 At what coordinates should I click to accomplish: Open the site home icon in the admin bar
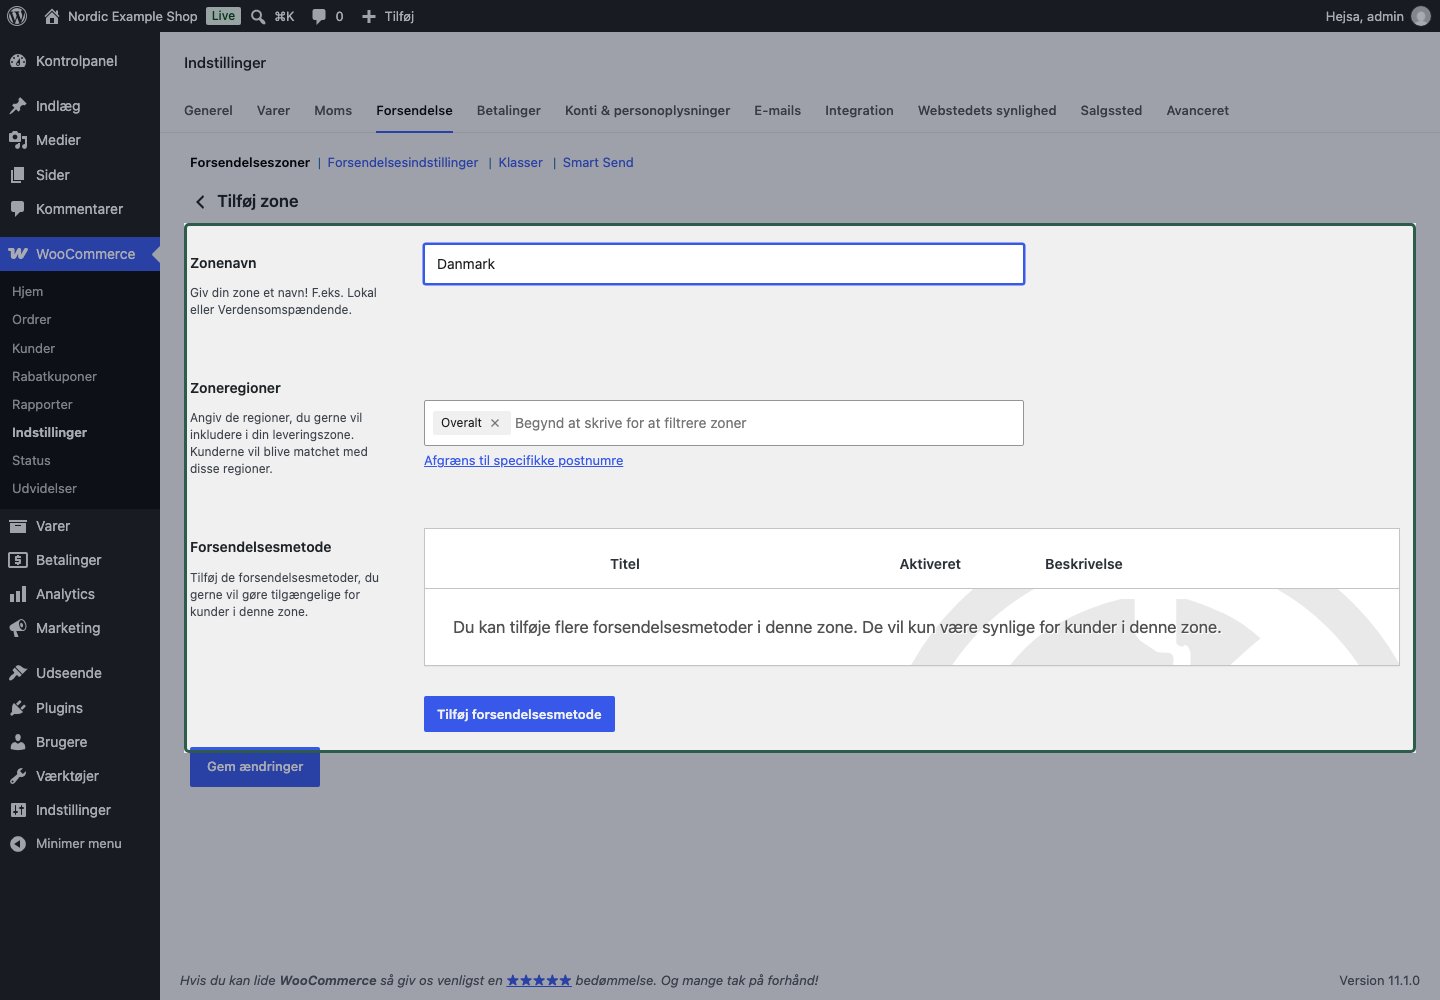coord(52,16)
